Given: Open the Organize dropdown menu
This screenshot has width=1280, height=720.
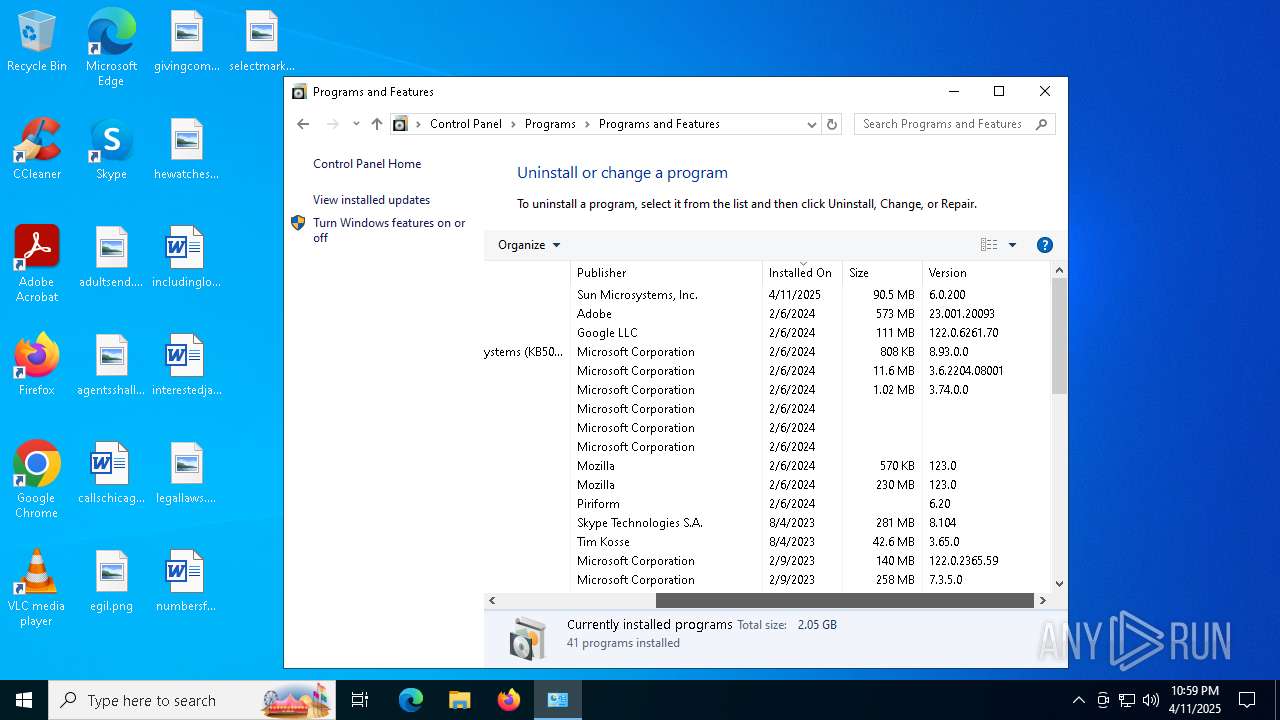Looking at the screenshot, I should click(529, 245).
